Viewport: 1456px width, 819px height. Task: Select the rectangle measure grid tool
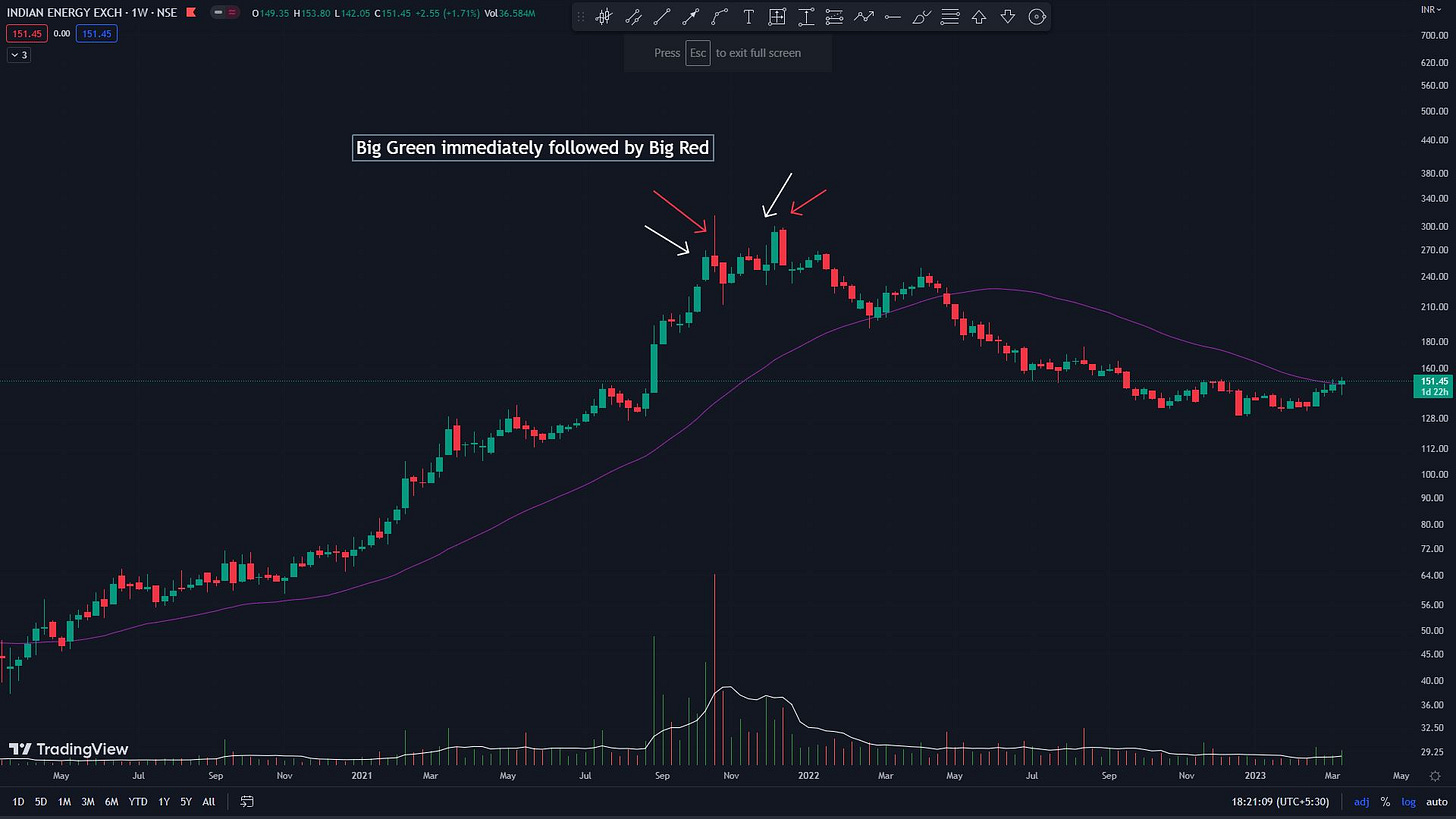pyautogui.click(x=777, y=17)
